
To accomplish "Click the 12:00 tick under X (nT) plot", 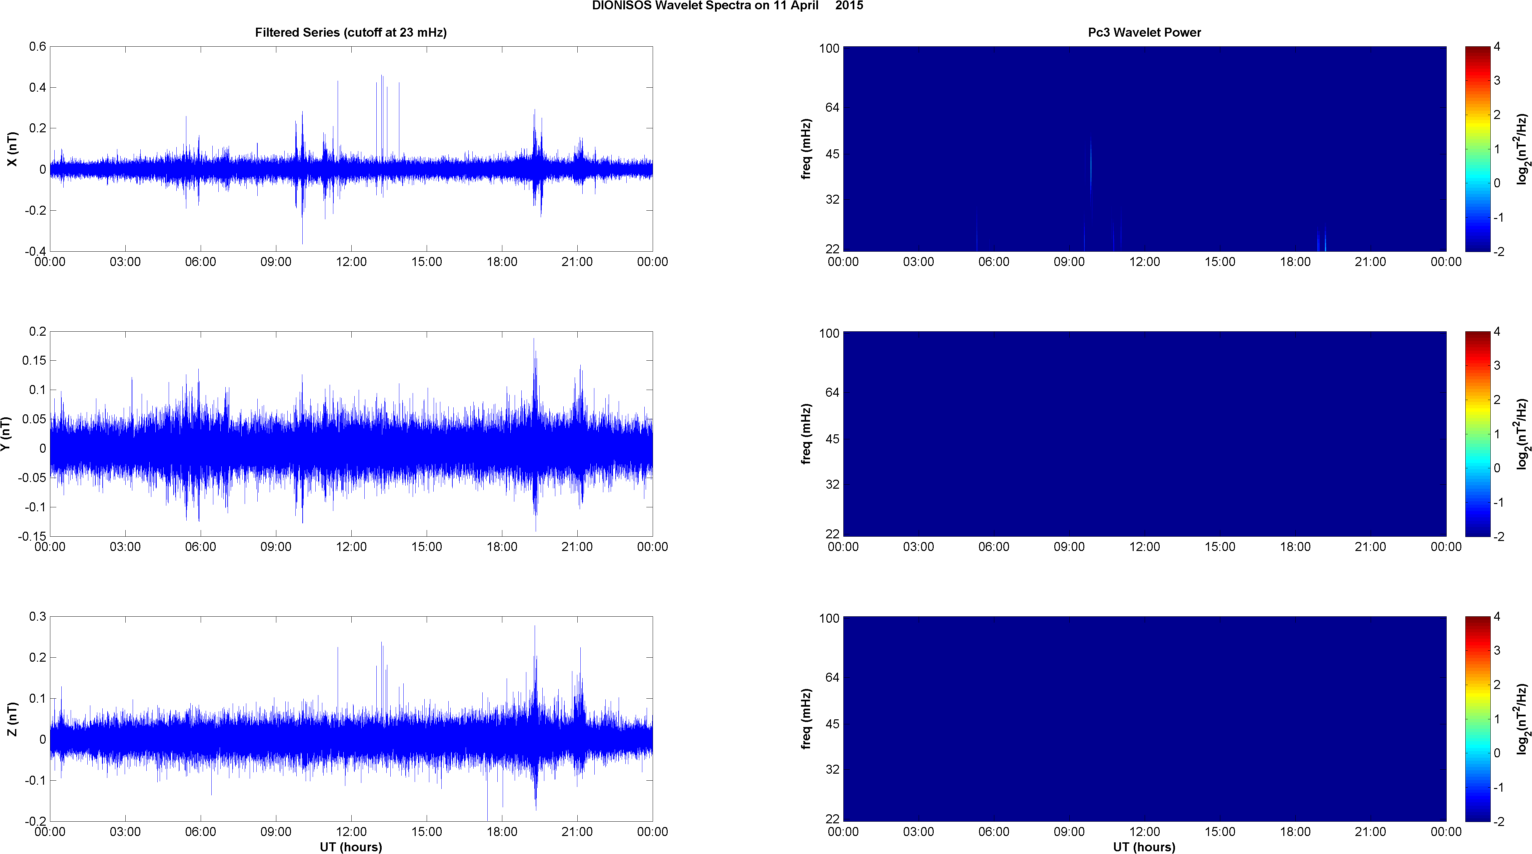I will click(x=351, y=262).
